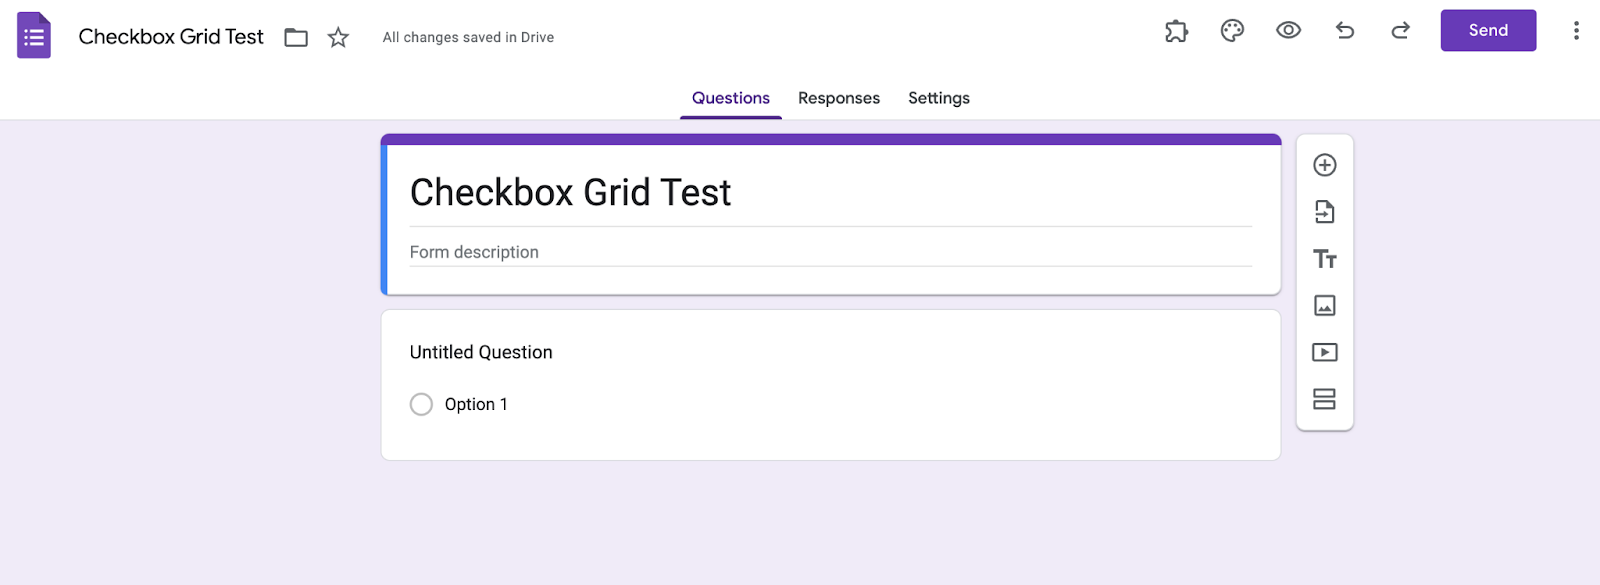Viewport: 1600px width, 585px height.
Task: Insert an image into form
Action: [x=1325, y=306]
